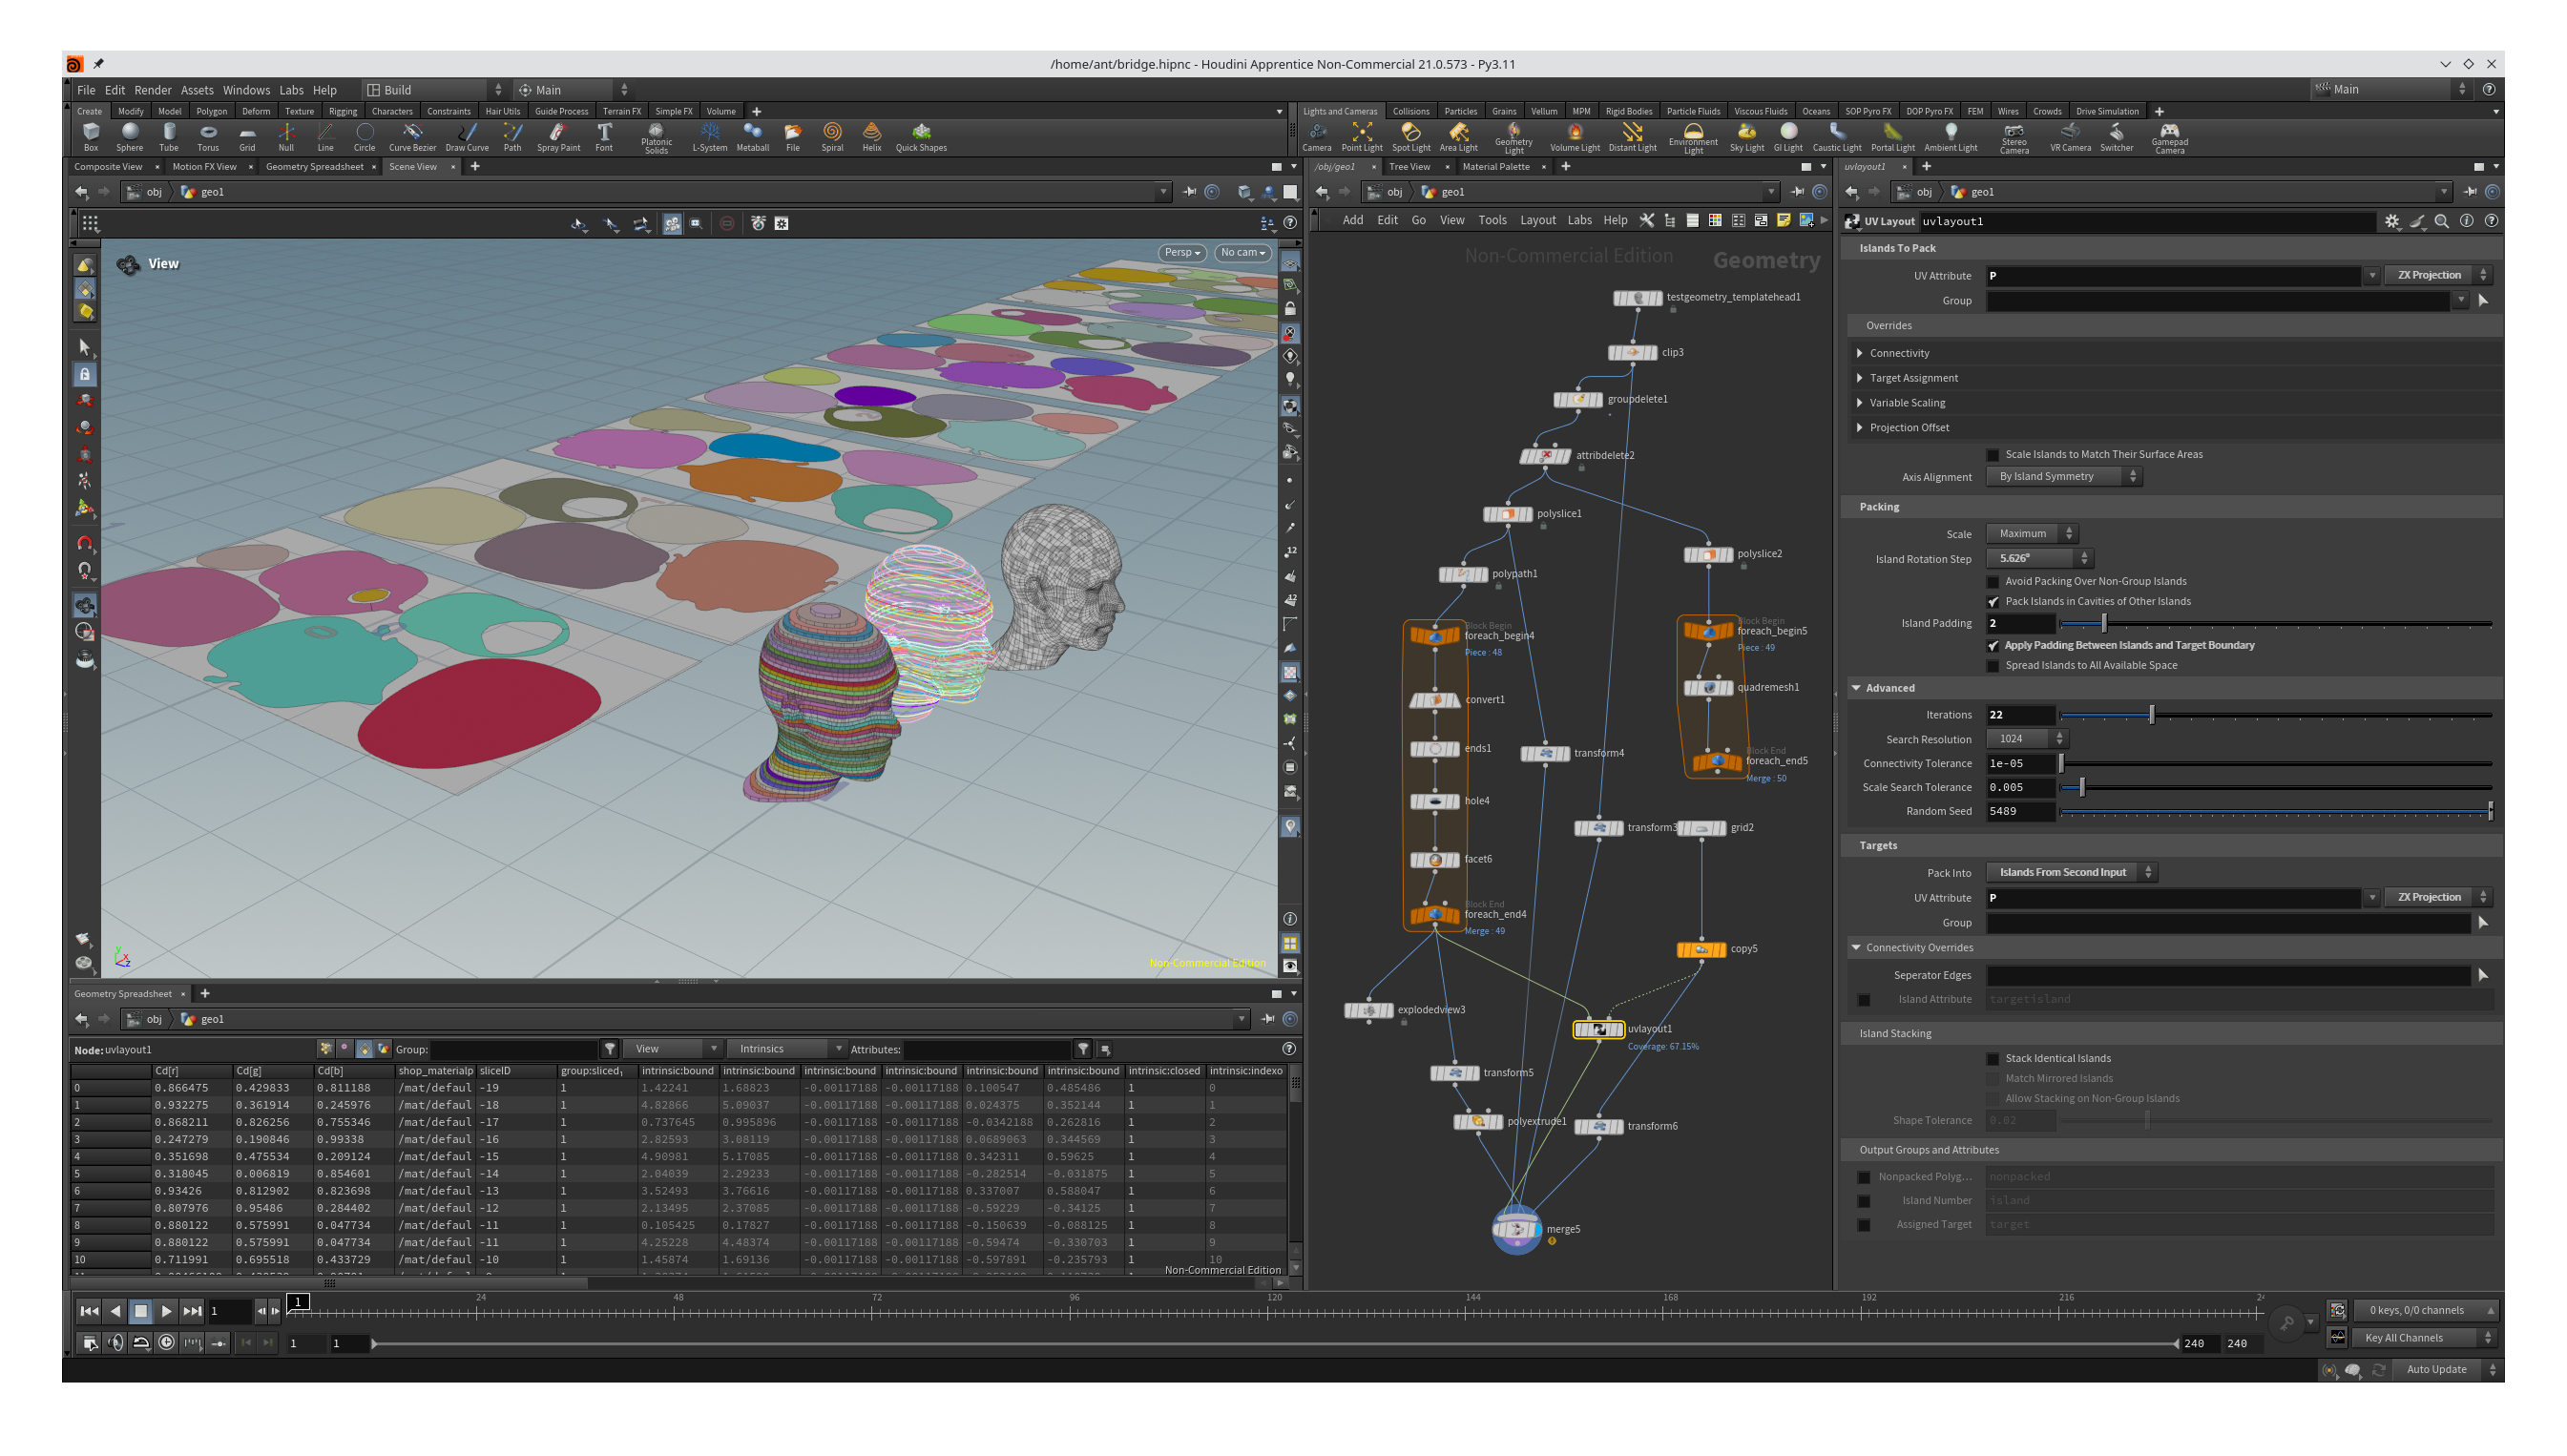Screen dimensions: 2567x1456
Task: Open the Render menu
Action: pyautogui.click(x=152, y=90)
